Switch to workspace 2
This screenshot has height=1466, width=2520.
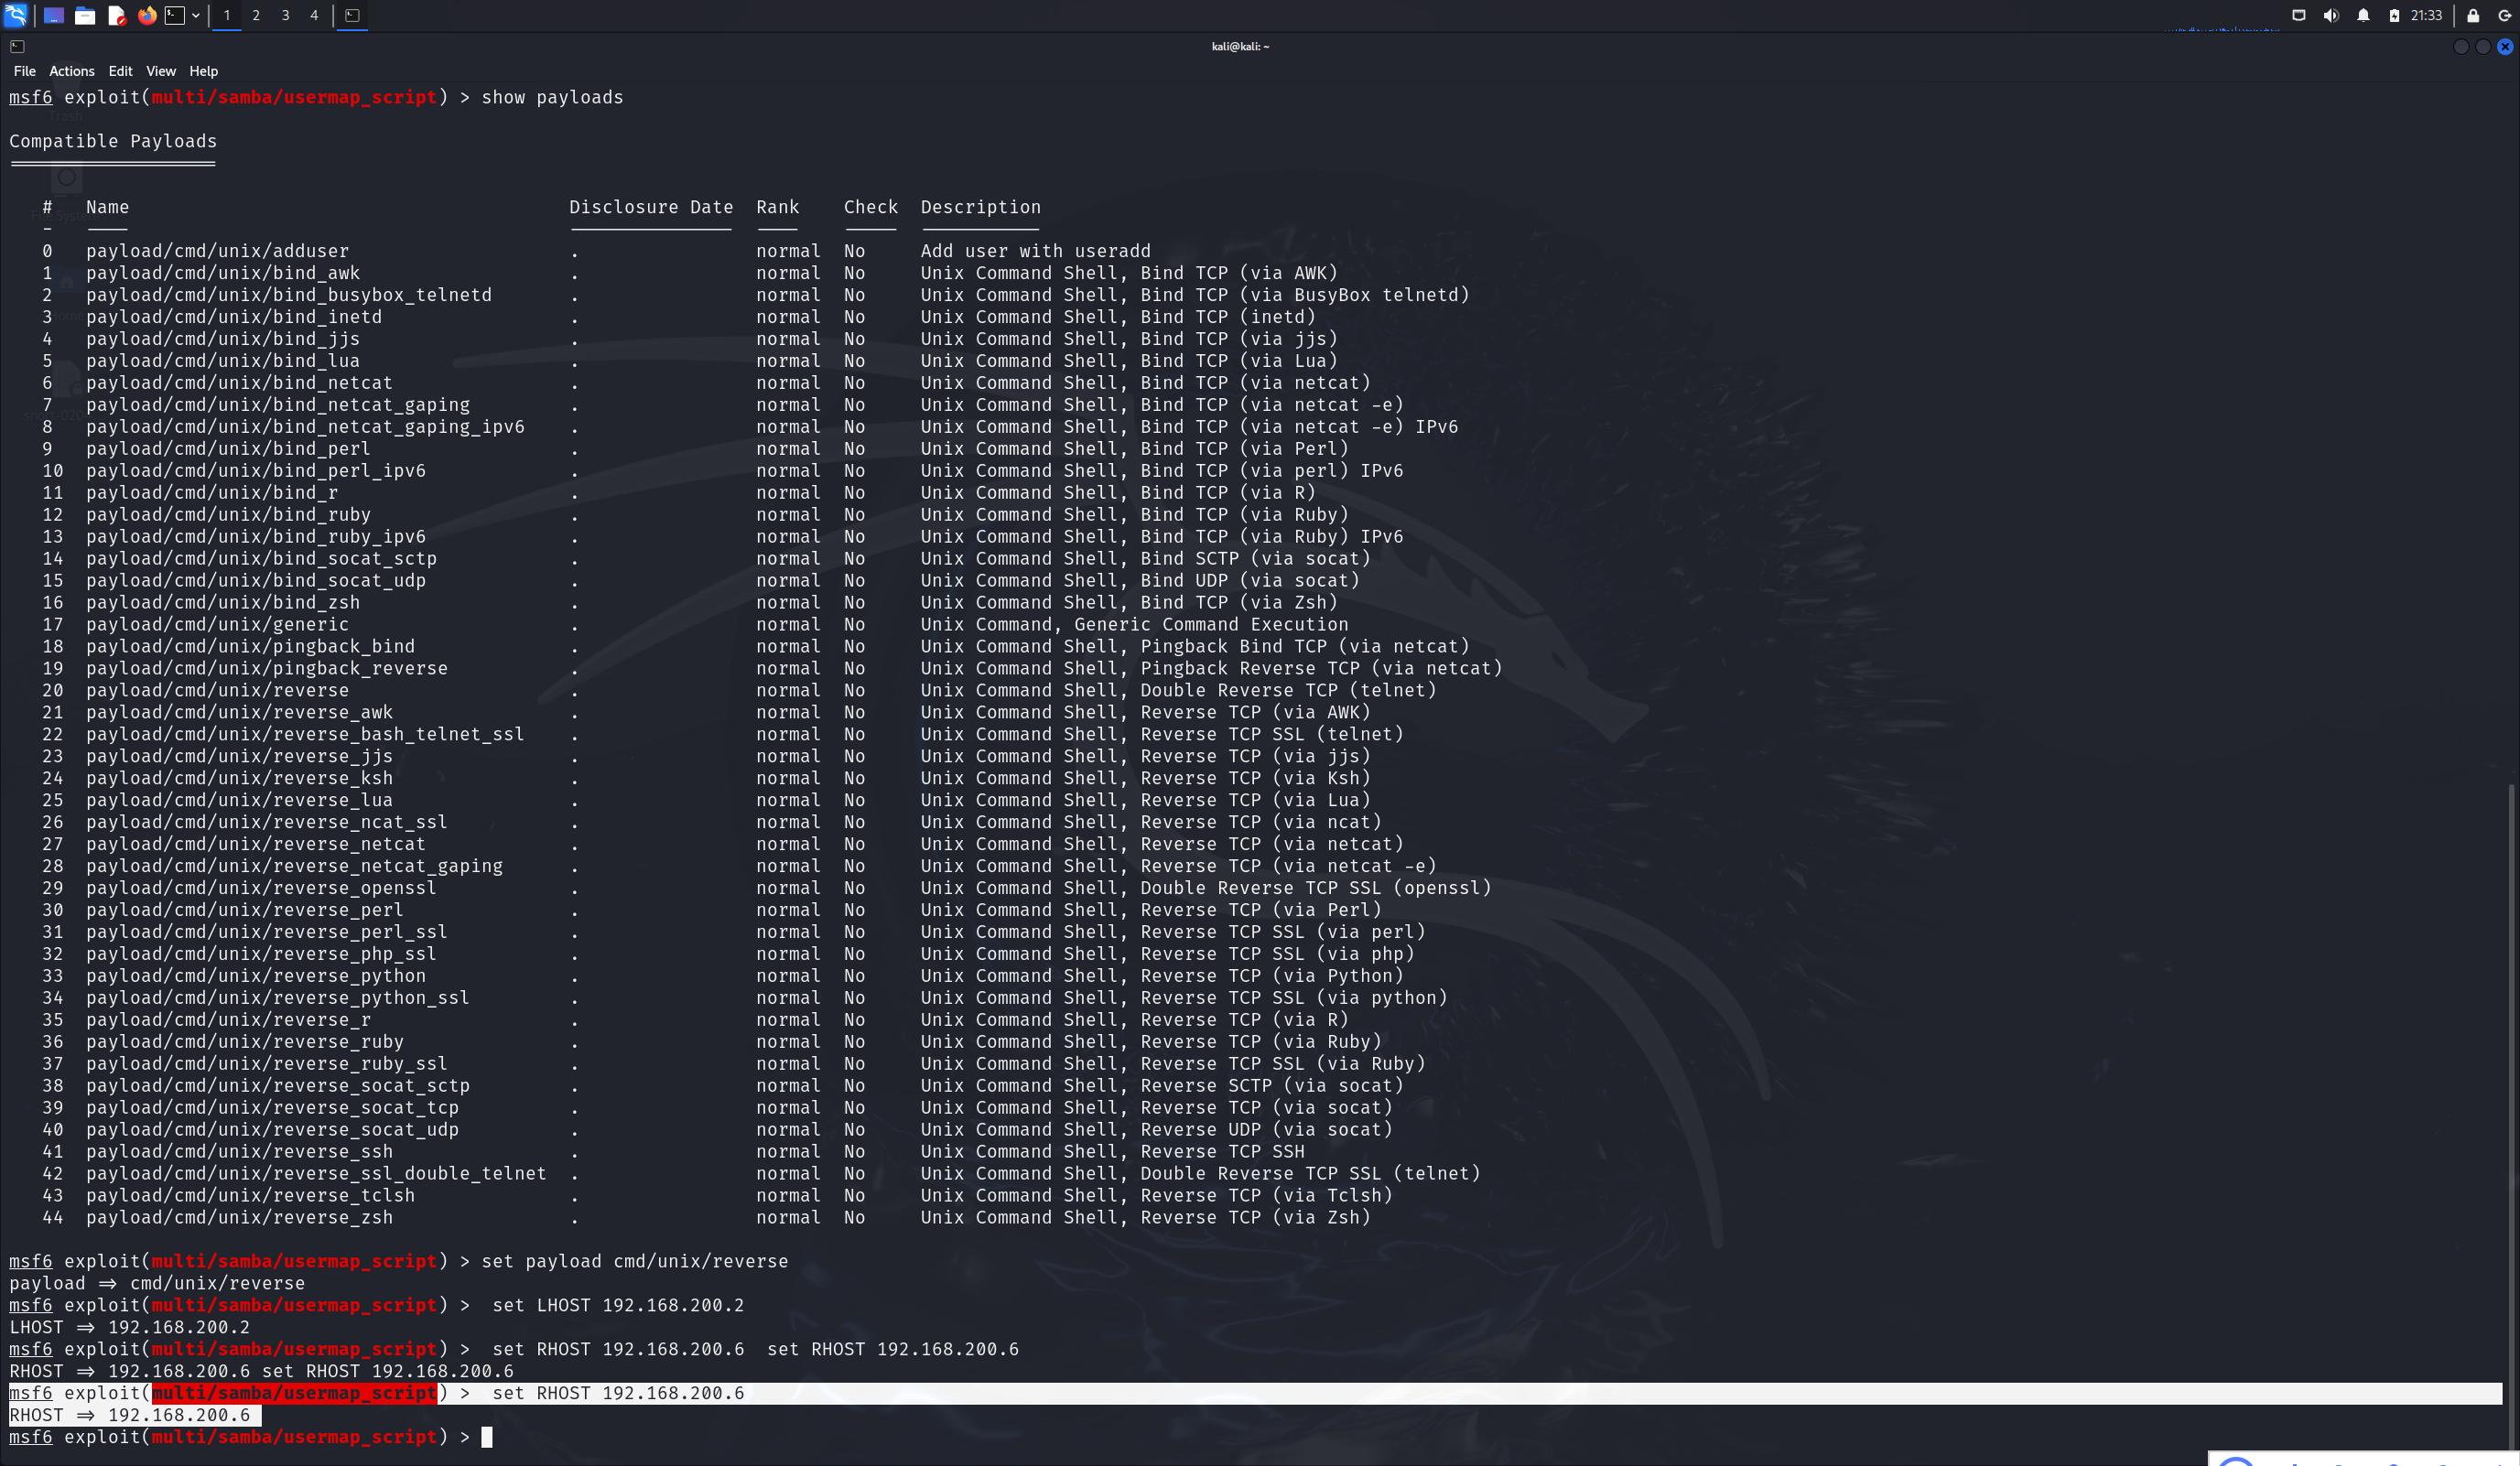[x=256, y=15]
